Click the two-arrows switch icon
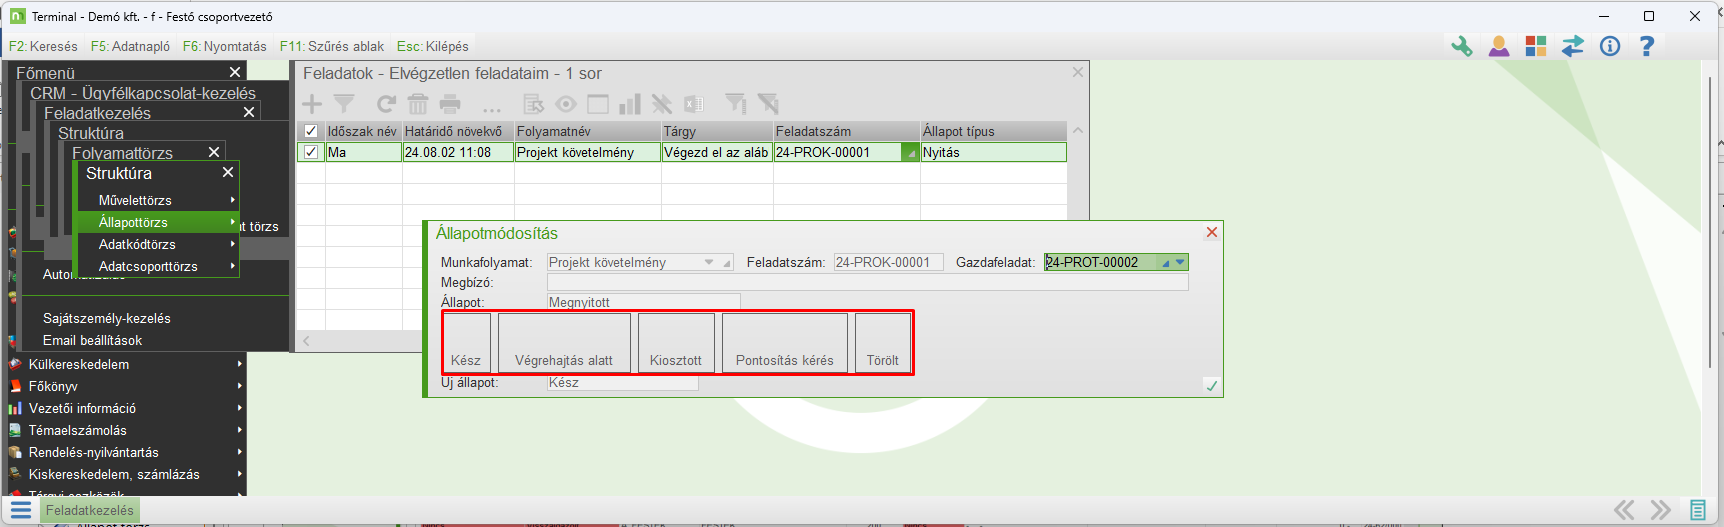1724x527 pixels. coord(1573,46)
